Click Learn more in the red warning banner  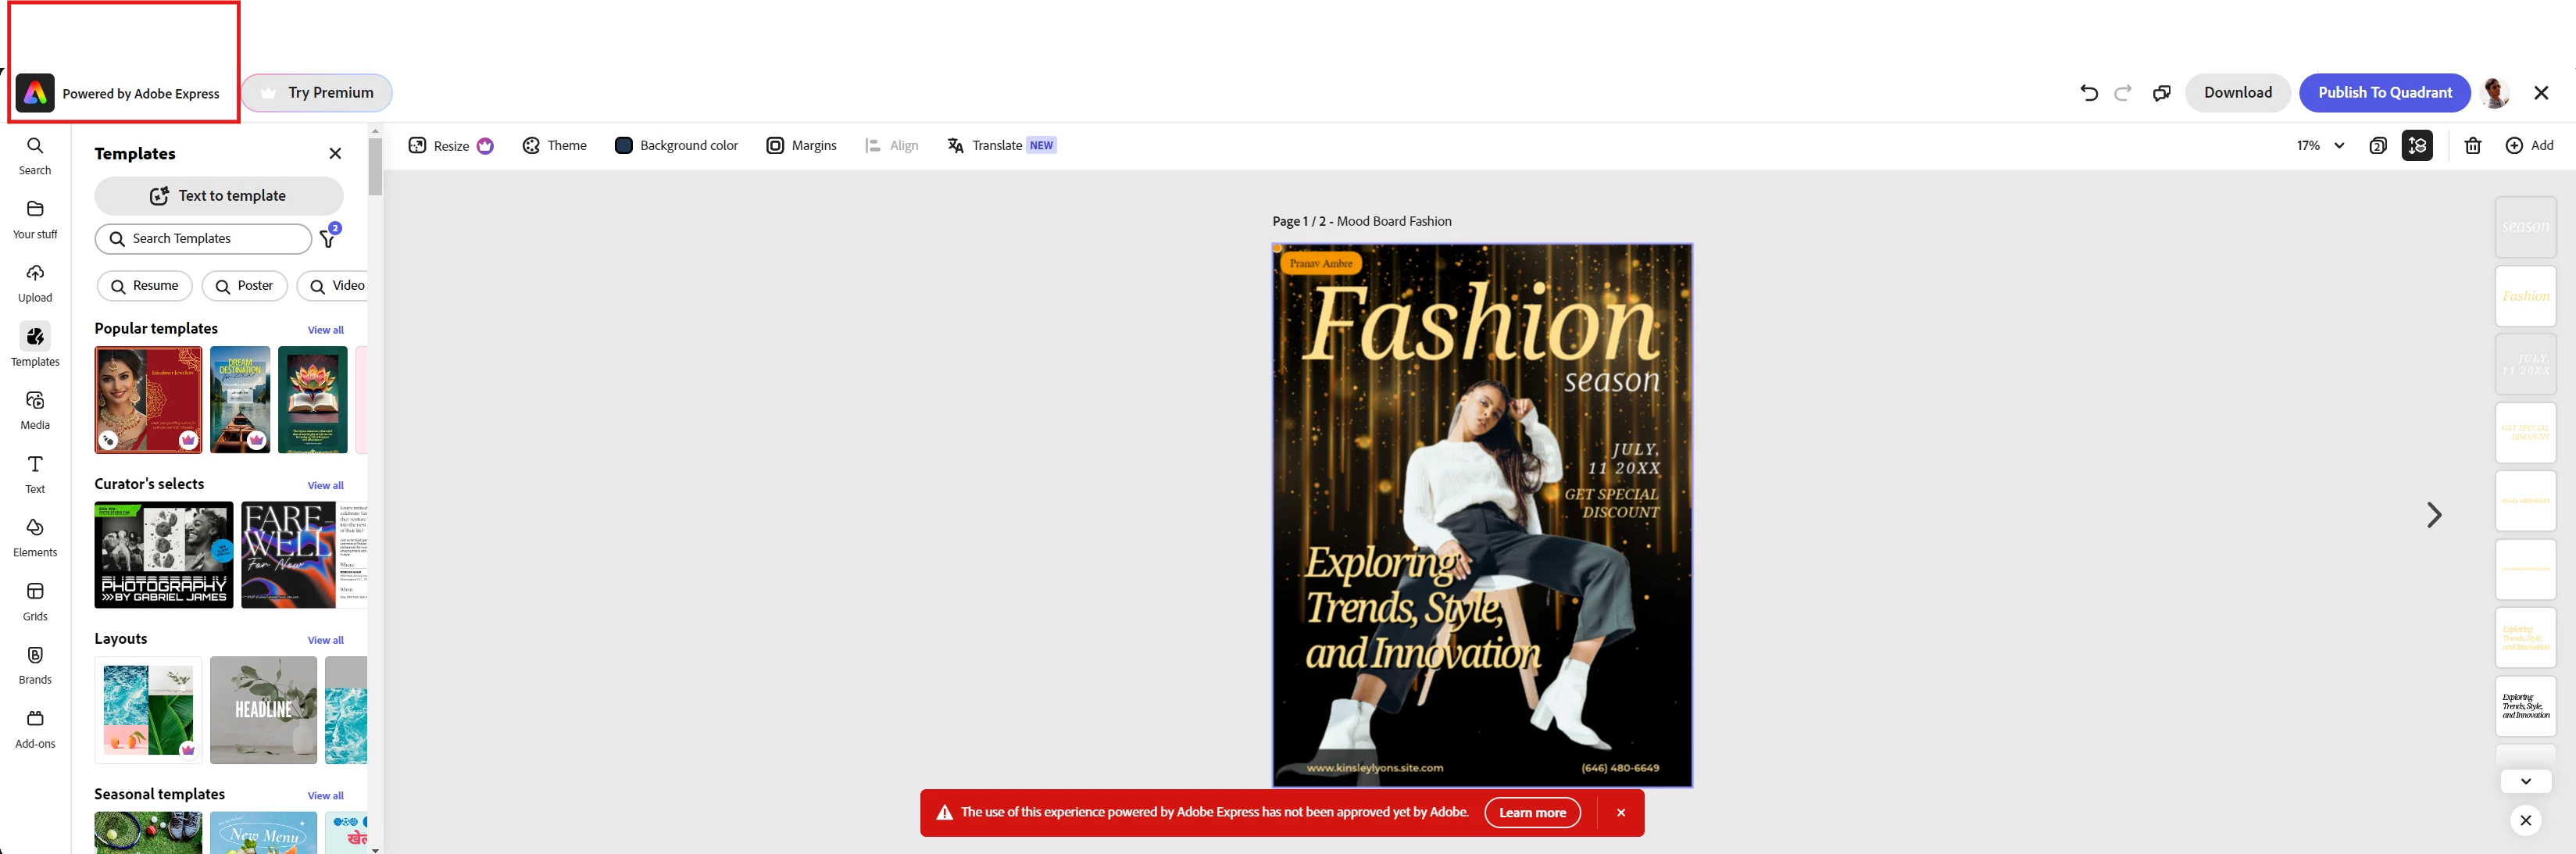pyautogui.click(x=1532, y=812)
